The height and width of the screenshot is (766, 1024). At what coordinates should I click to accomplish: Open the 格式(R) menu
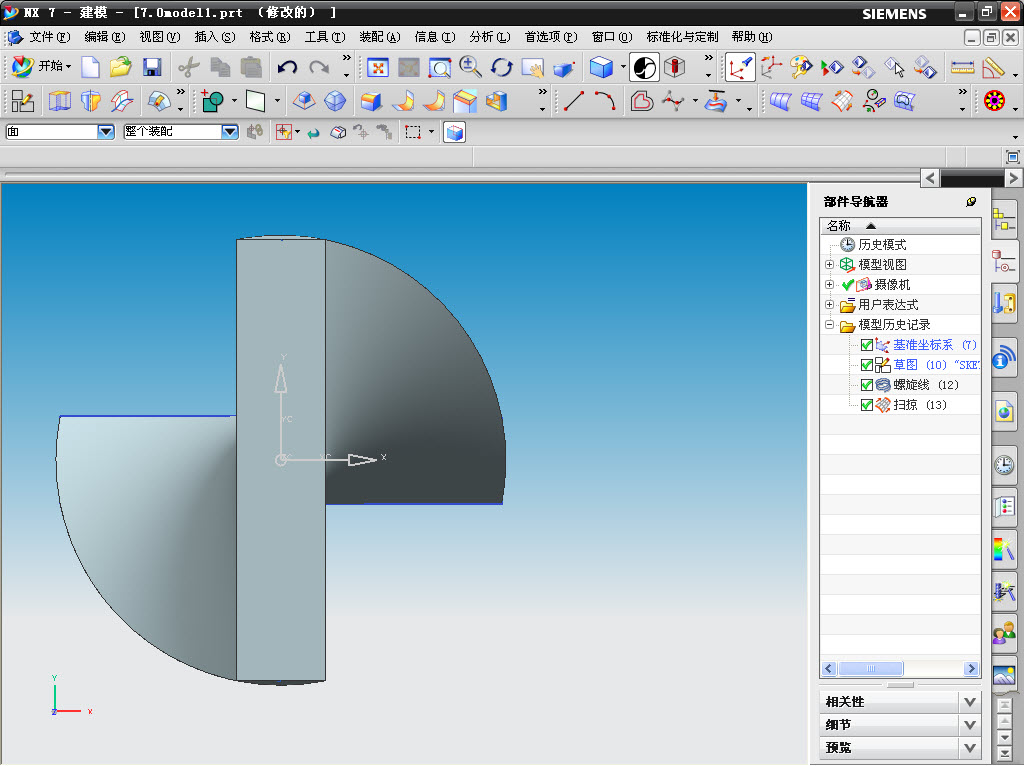pyautogui.click(x=270, y=37)
